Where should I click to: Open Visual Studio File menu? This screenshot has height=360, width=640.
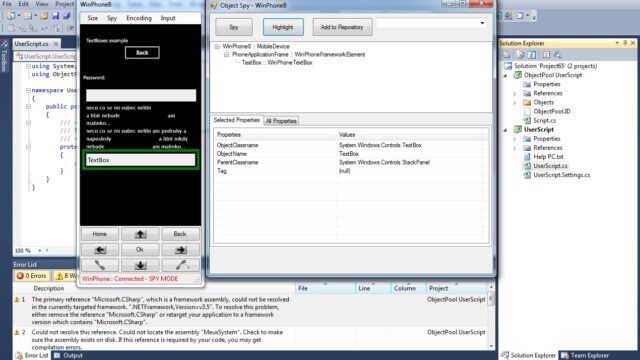[7, 4]
